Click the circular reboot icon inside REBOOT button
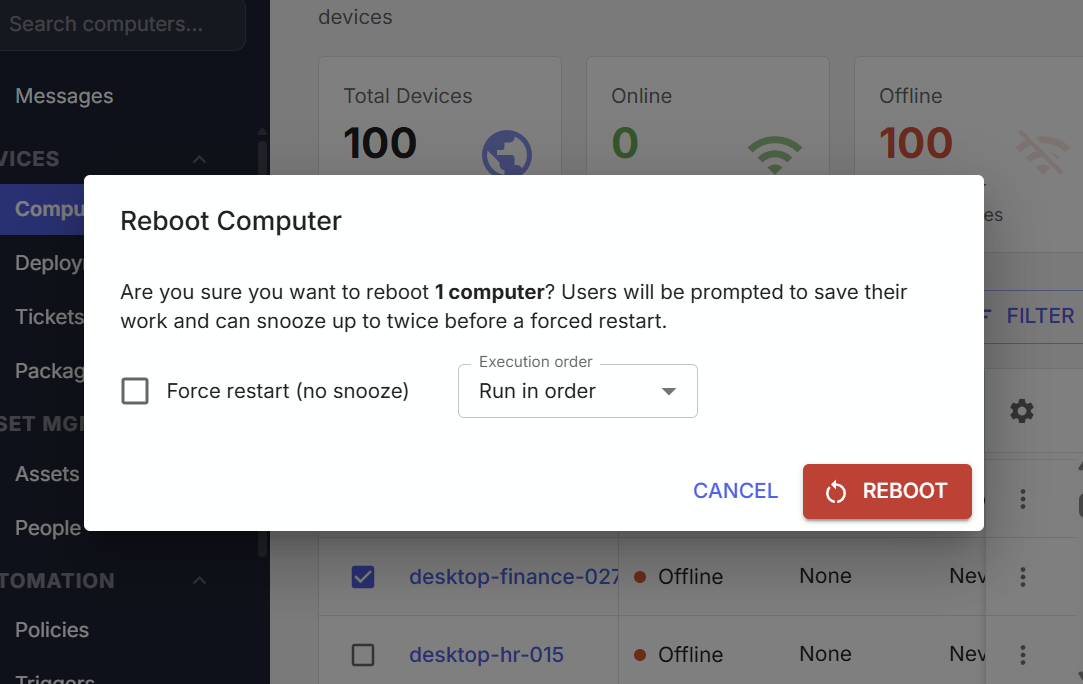Image resolution: width=1083 pixels, height=684 pixels. [x=836, y=491]
